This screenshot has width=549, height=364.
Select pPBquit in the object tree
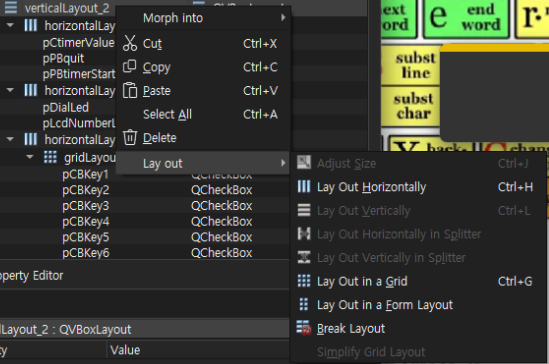coord(63,58)
